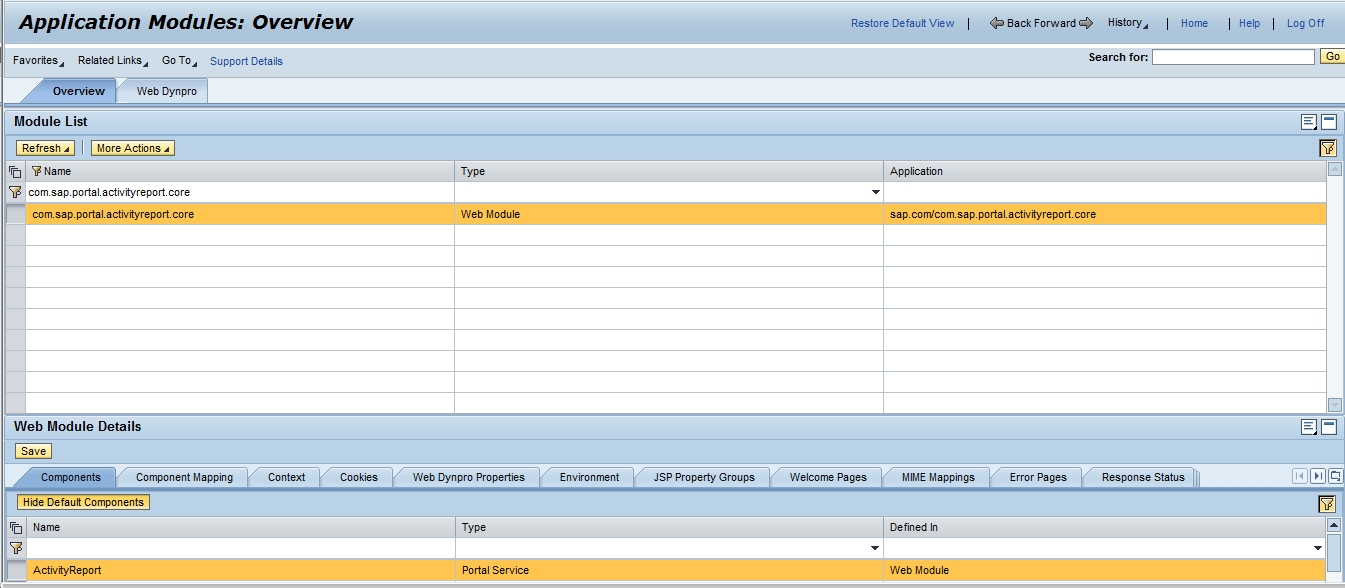This screenshot has height=588, width=1345.
Task: Open the Error Pages tab
Action: [1038, 477]
